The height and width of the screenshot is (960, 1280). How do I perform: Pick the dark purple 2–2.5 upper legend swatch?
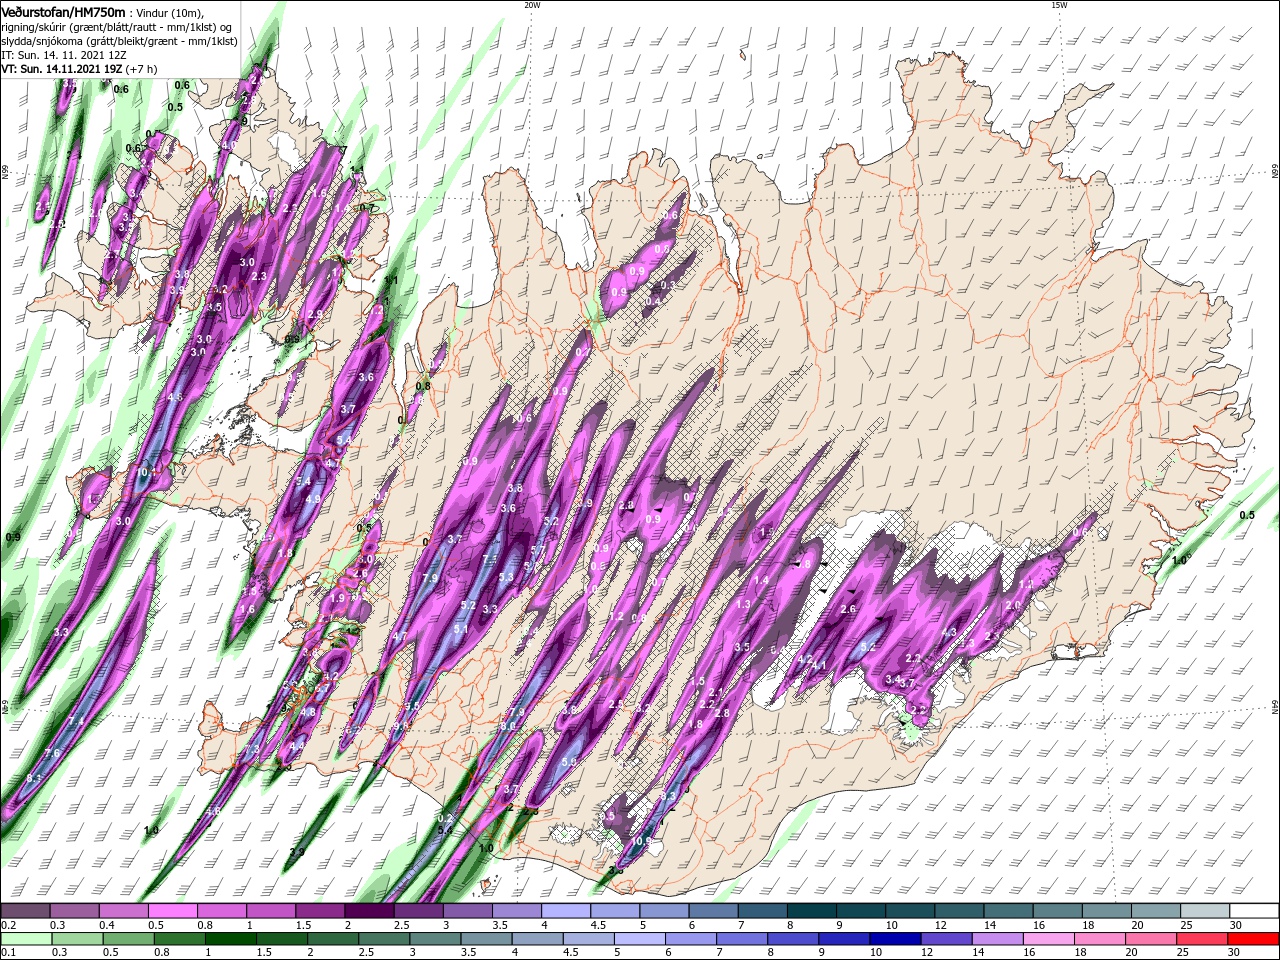coord(369,911)
